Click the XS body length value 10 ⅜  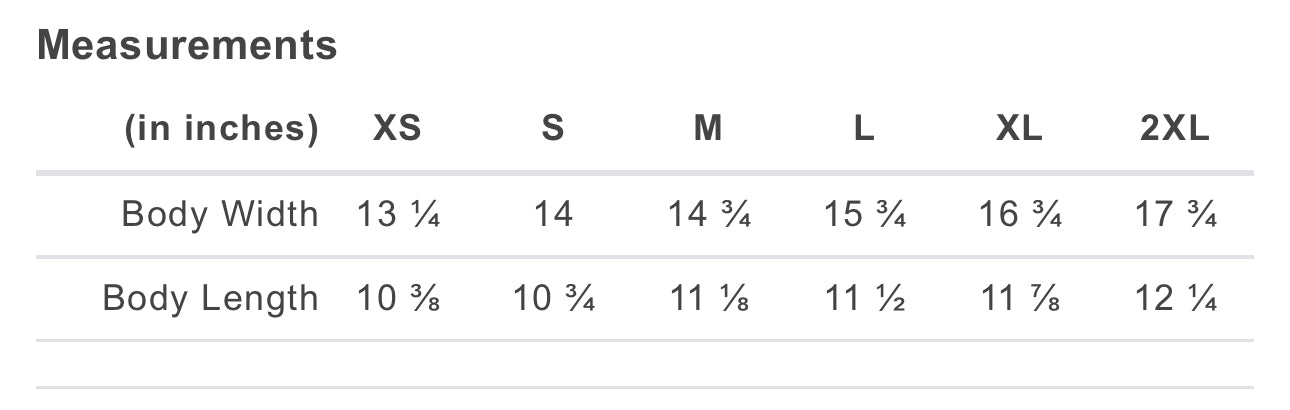click(x=398, y=298)
